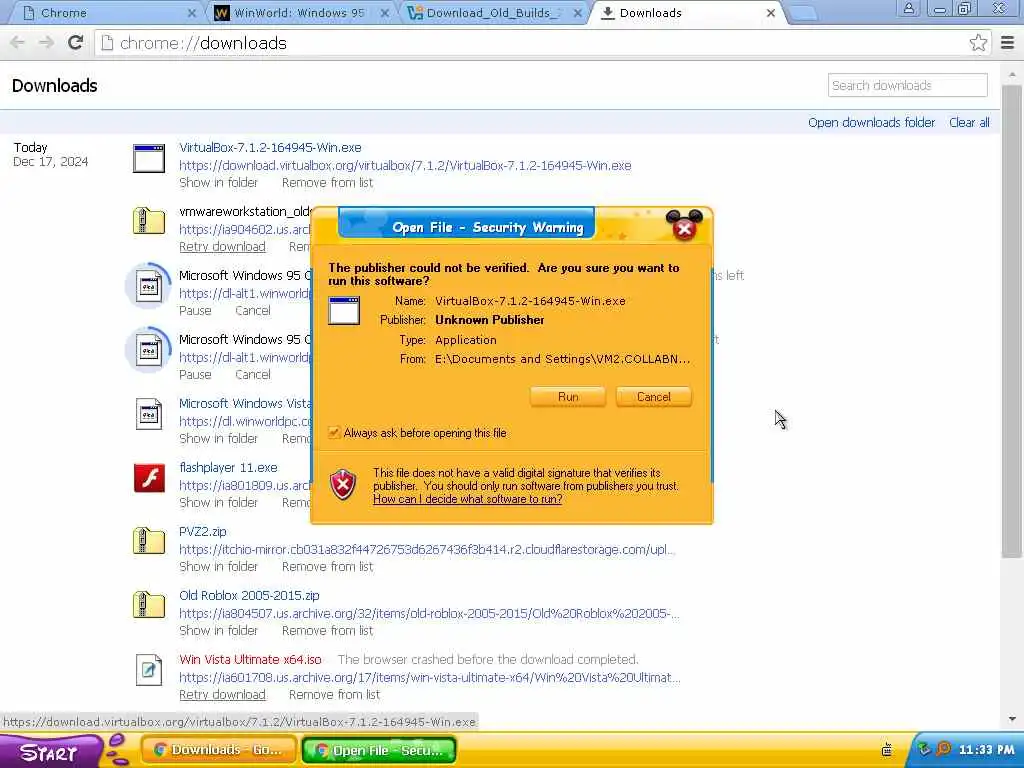This screenshot has width=1024, height=768.
Task: Close the WinWorld: Windows 95 tab
Action: 385,13
